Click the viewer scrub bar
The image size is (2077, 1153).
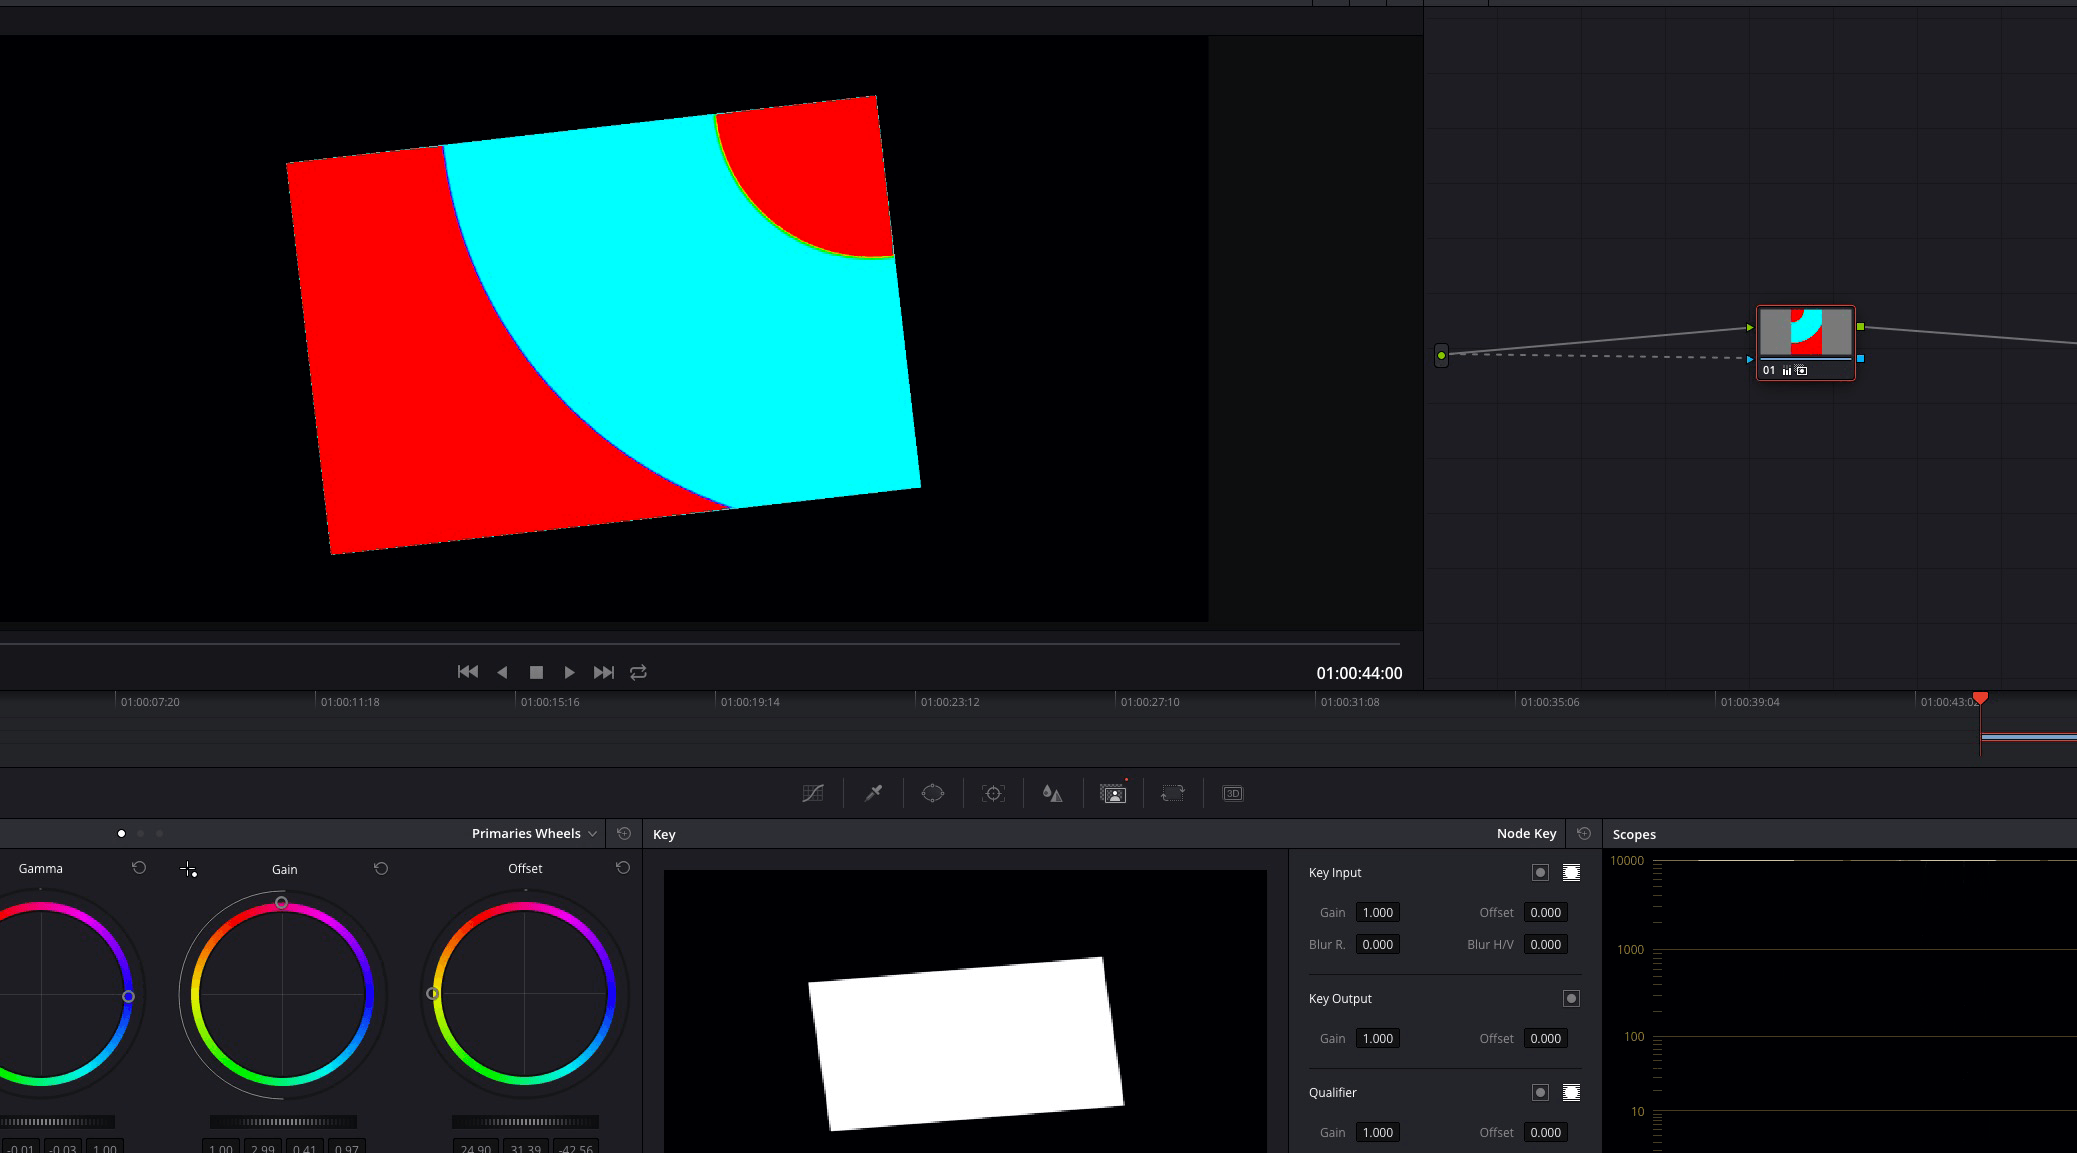click(700, 644)
